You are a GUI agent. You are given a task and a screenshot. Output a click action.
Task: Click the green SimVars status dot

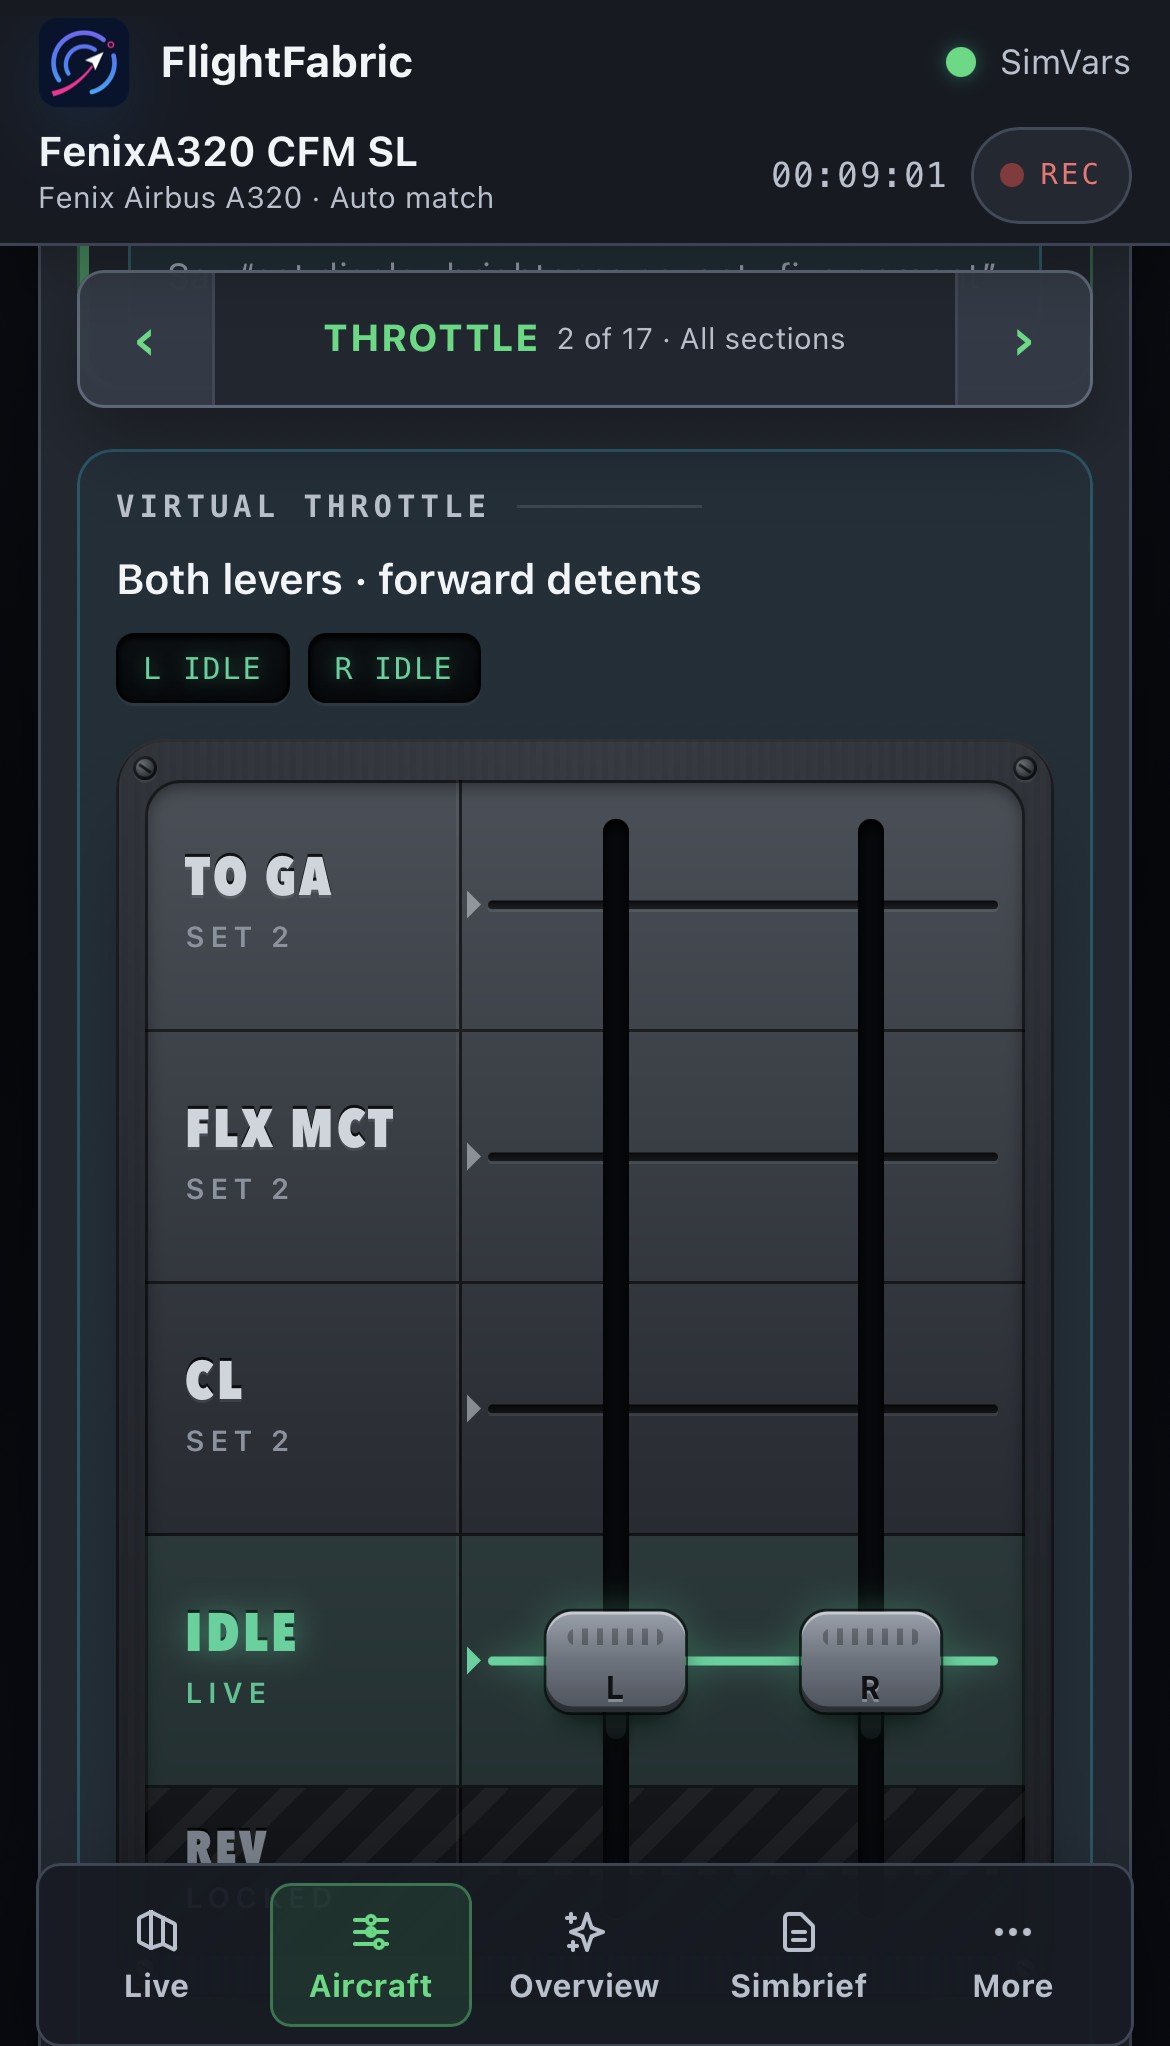point(961,62)
